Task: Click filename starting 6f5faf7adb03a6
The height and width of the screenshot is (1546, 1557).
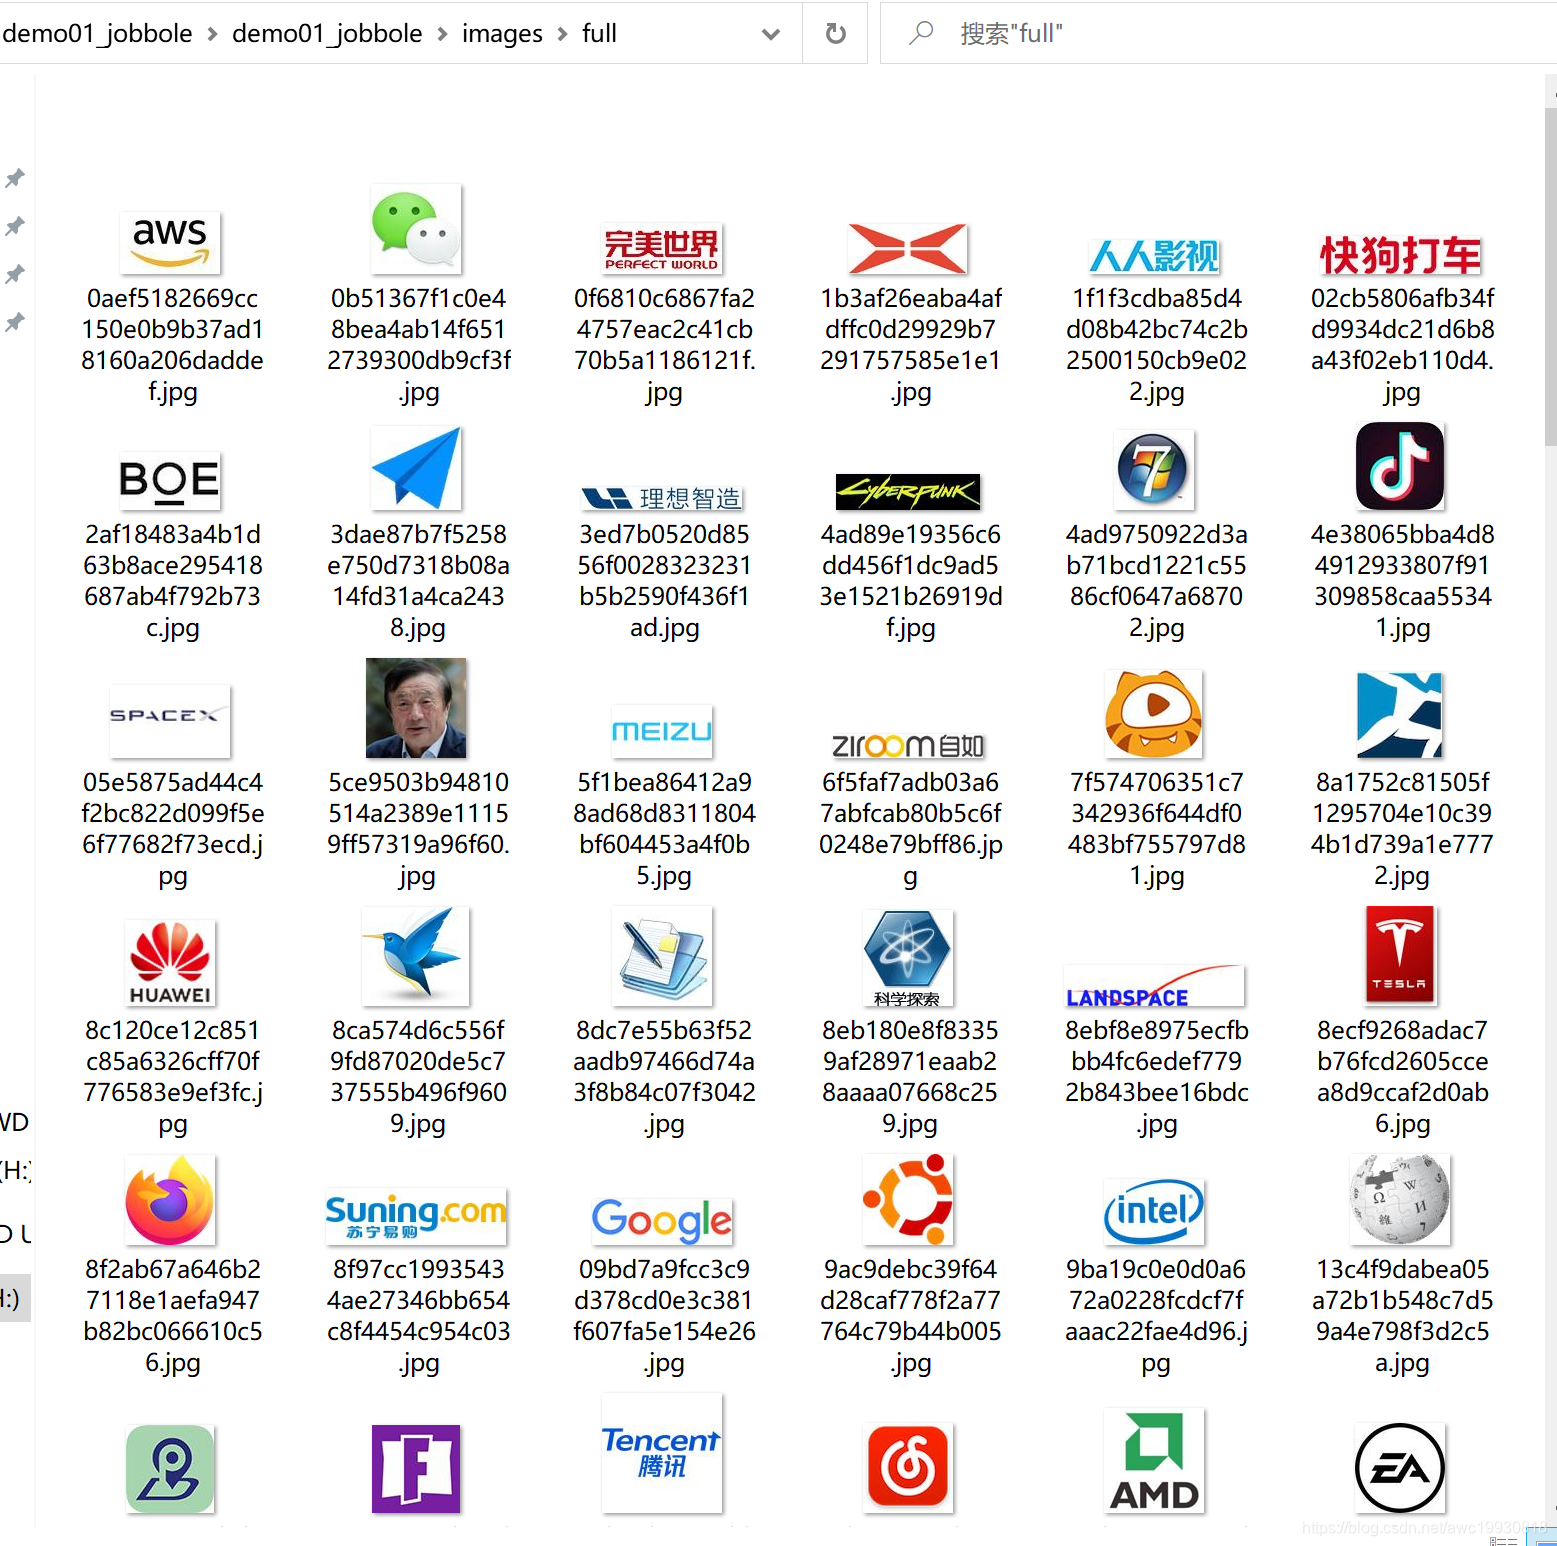Action: point(910,829)
